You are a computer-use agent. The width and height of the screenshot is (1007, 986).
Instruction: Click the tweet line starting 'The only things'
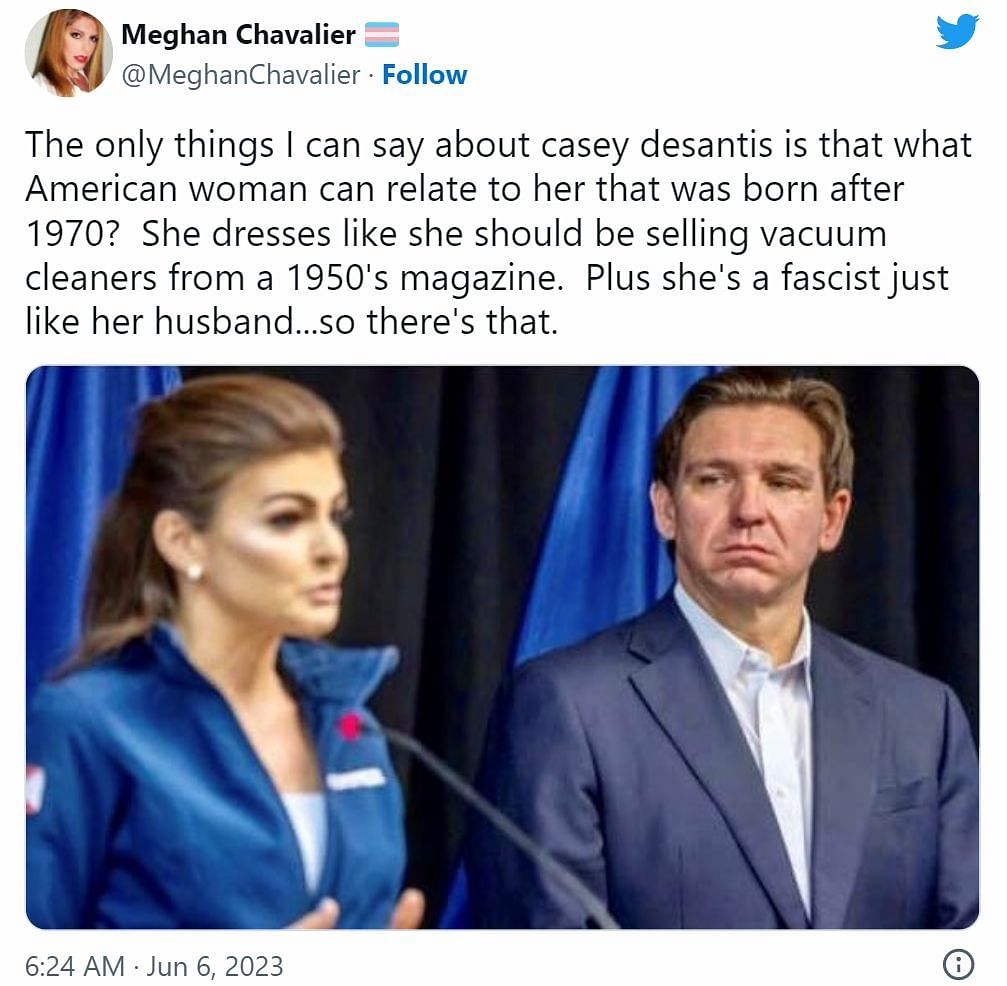coord(498,145)
